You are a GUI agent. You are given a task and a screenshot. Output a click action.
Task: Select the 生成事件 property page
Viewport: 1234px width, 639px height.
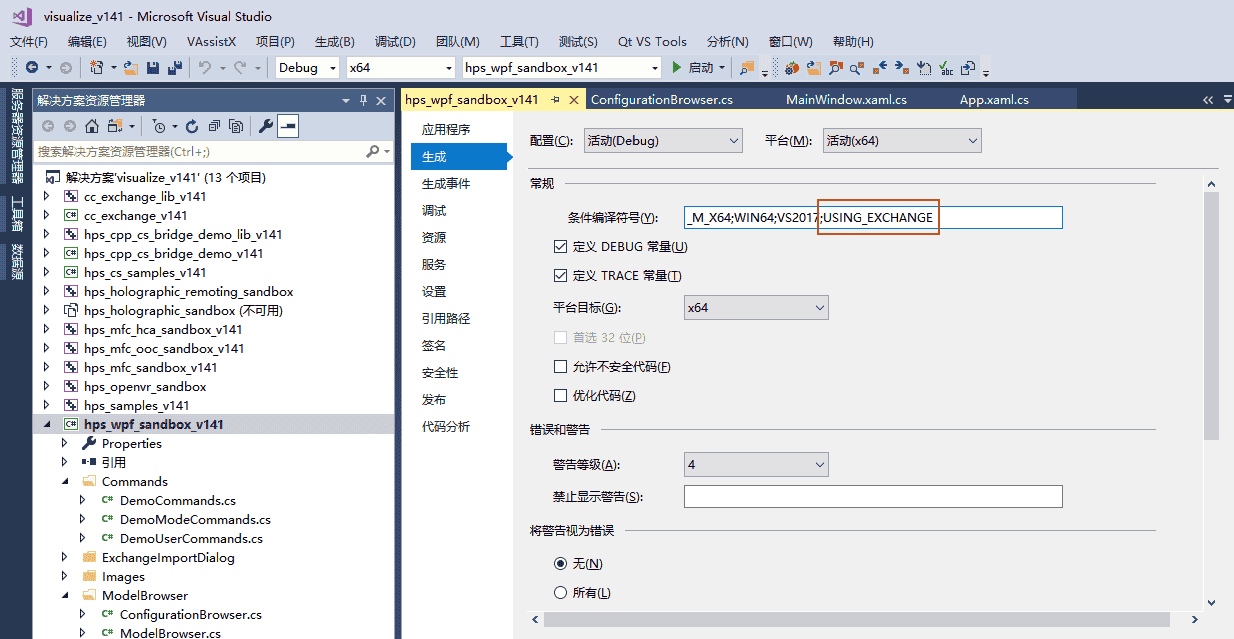click(446, 183)
